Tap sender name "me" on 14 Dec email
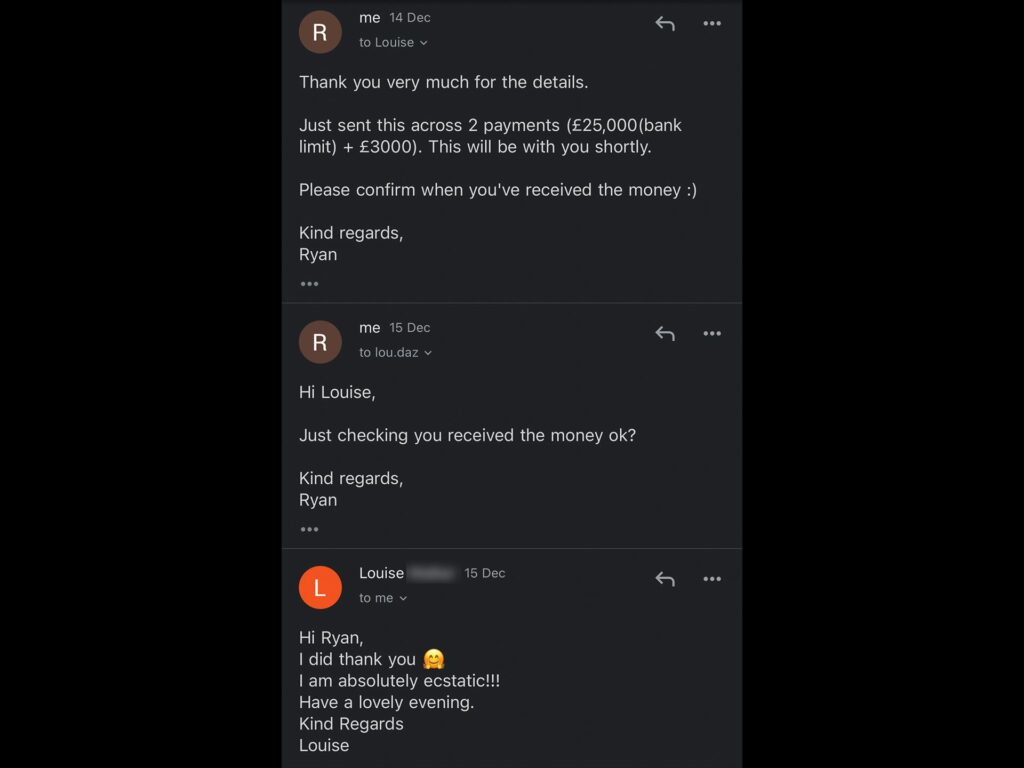1024x768 pixels. 370,18
